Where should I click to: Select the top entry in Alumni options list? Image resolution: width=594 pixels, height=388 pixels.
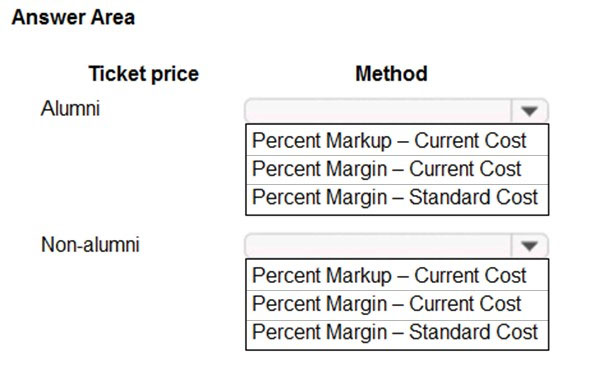click(397, 140)
